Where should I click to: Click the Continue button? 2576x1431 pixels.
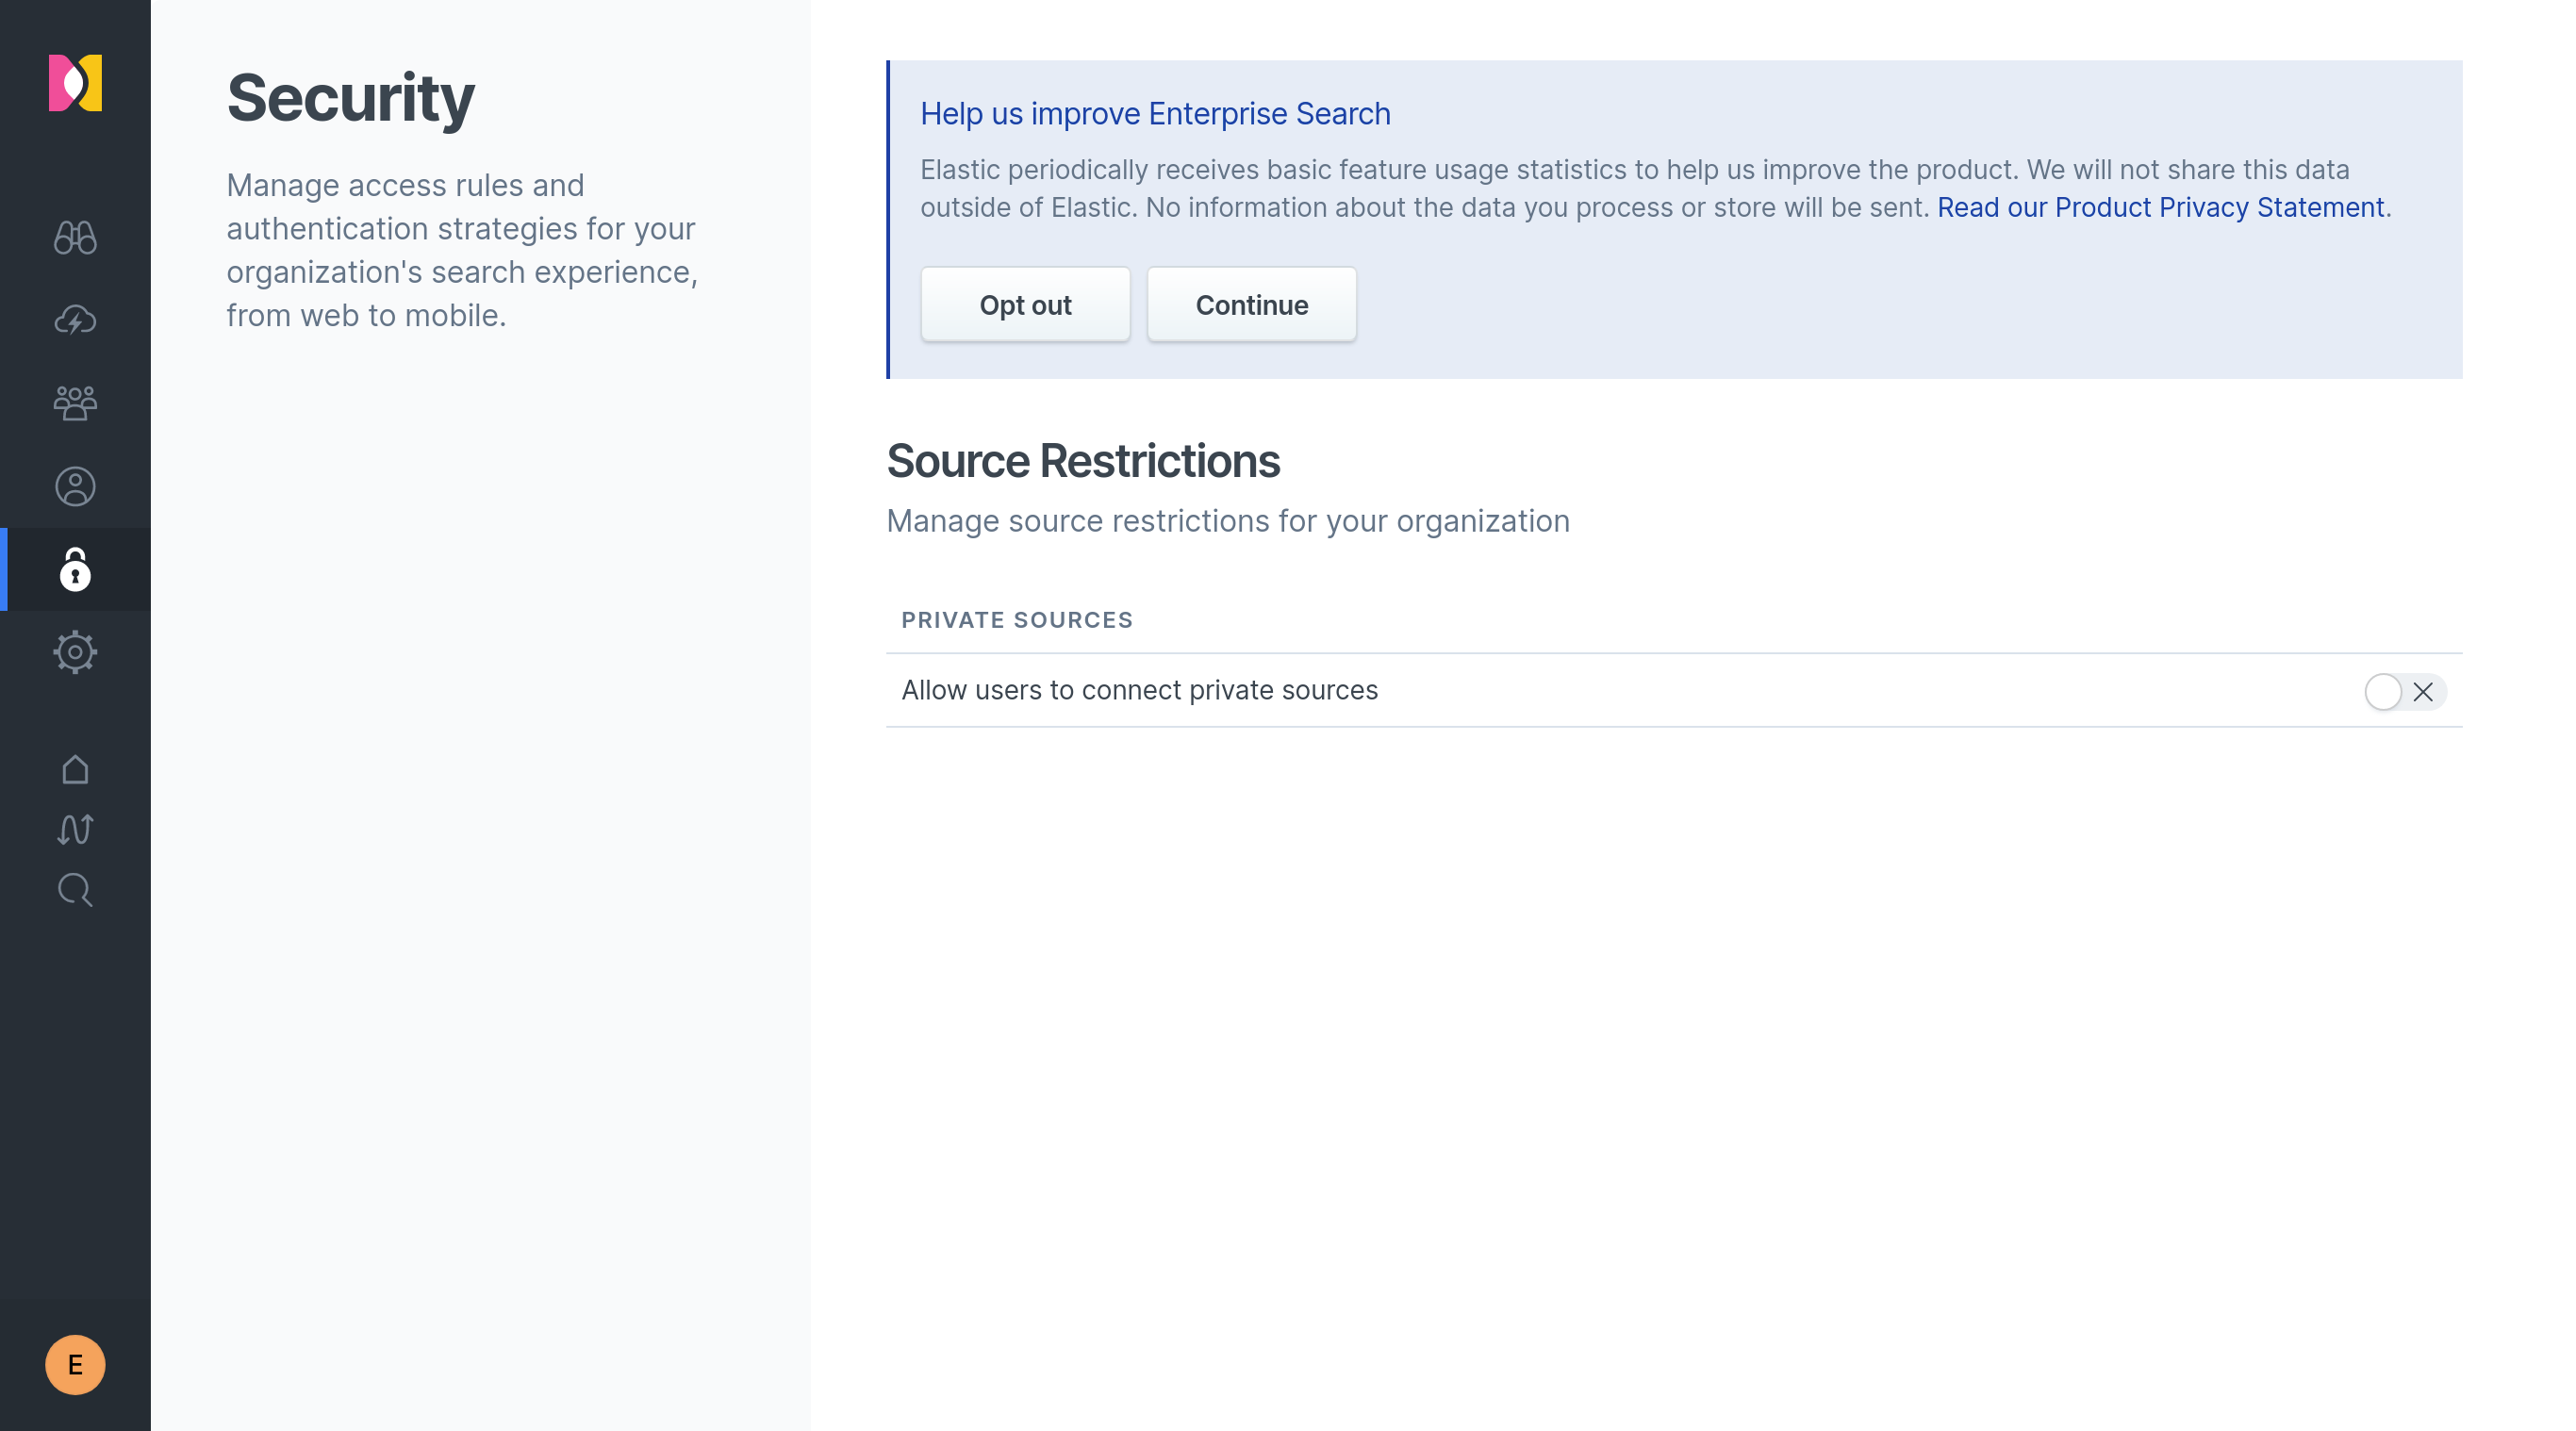1251,304
